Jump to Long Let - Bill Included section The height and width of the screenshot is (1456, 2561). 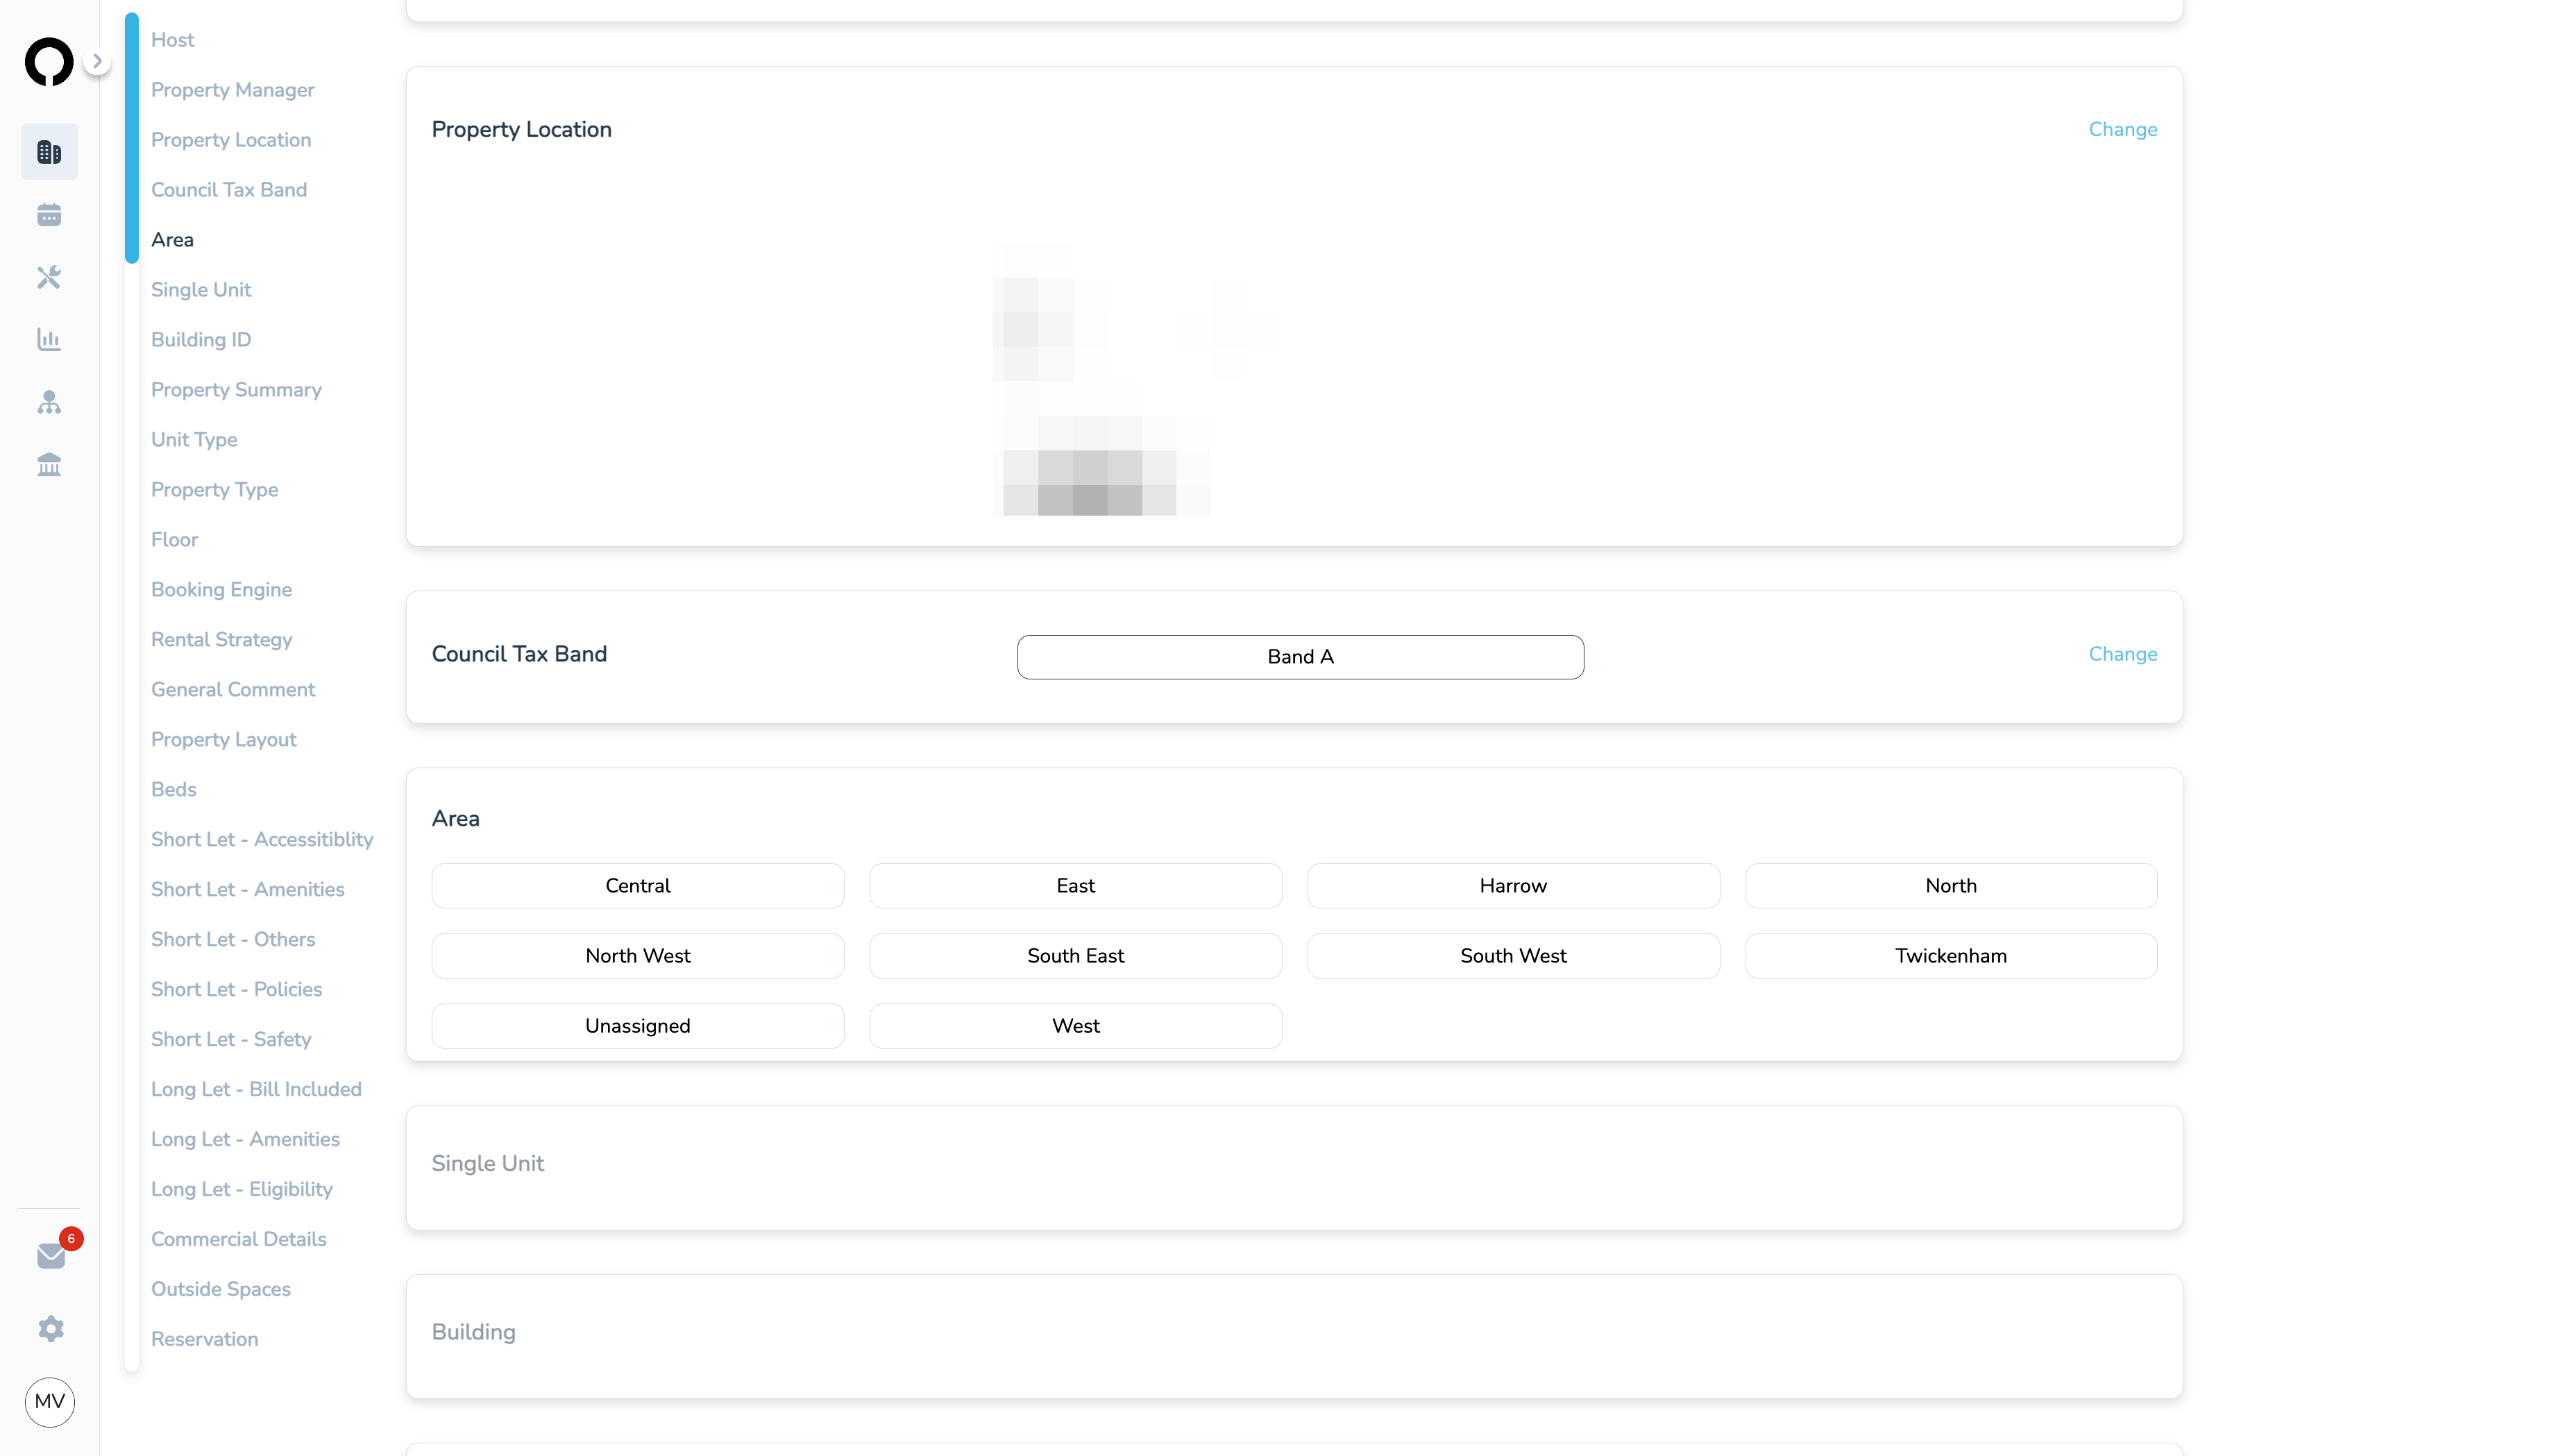[x=256, y=1090]
